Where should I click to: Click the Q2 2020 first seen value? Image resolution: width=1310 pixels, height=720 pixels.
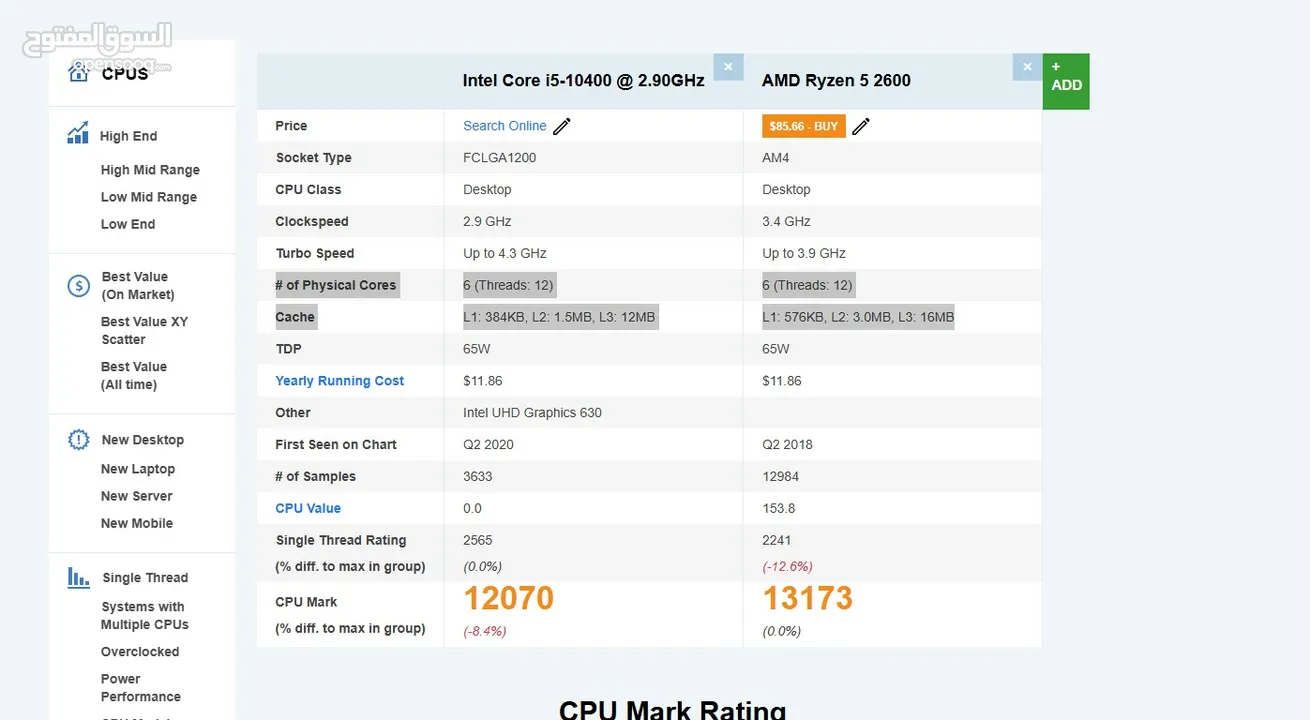click(488, 445)
